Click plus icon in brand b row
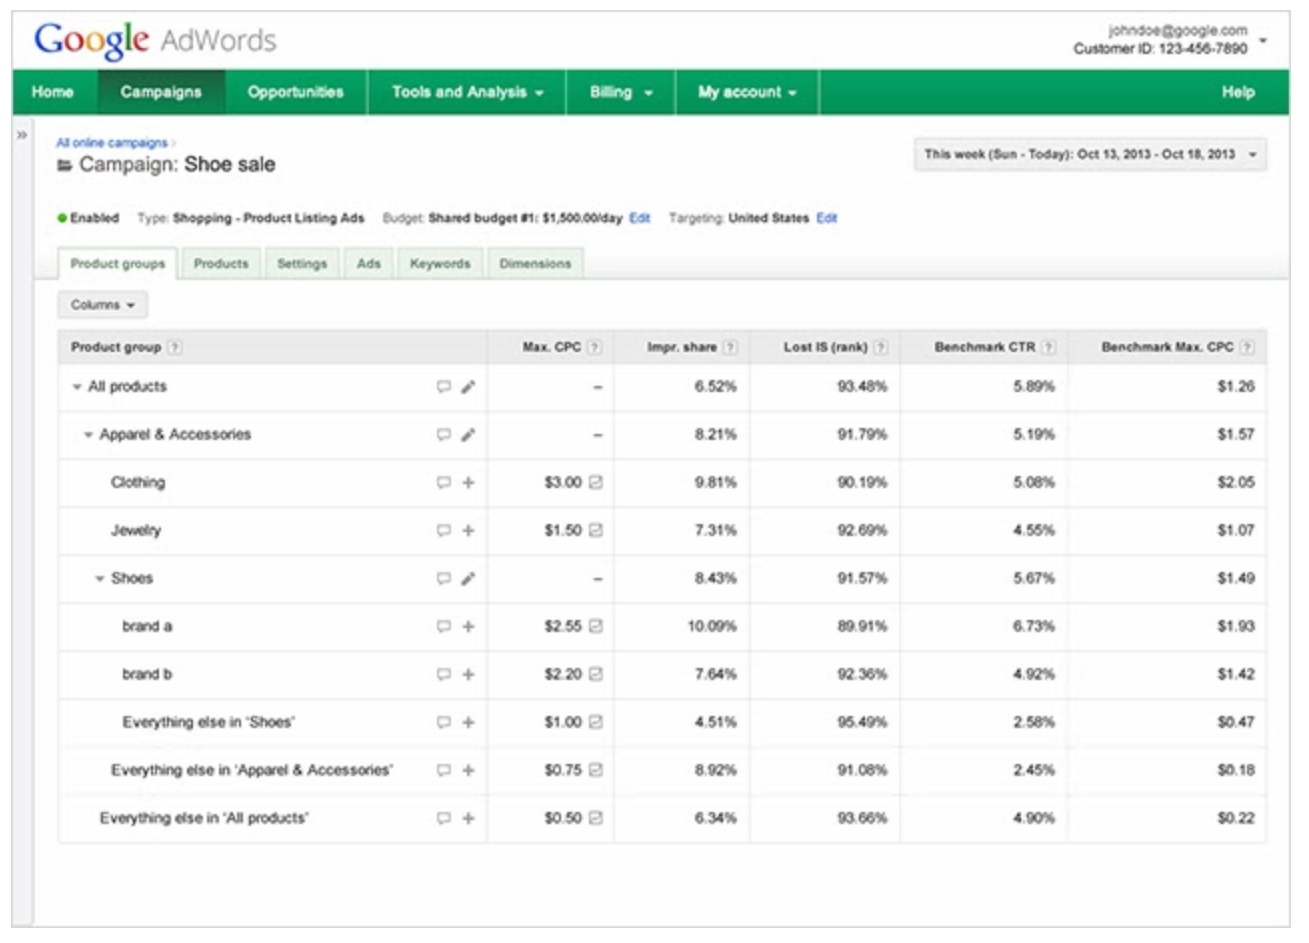 (468, 675)
